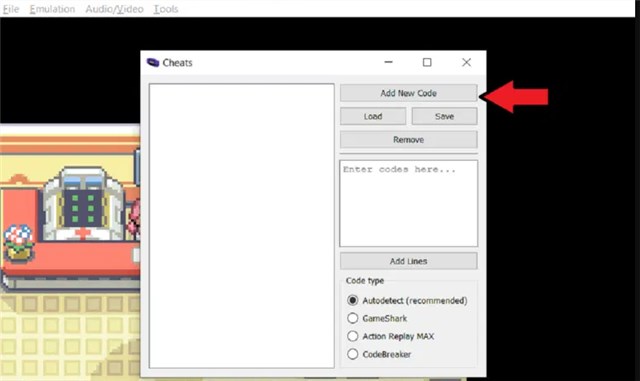Image resolution: width=640 pixels, height=381 pixels.
Task: Click the Add Lines button
Action: [409, 261]
